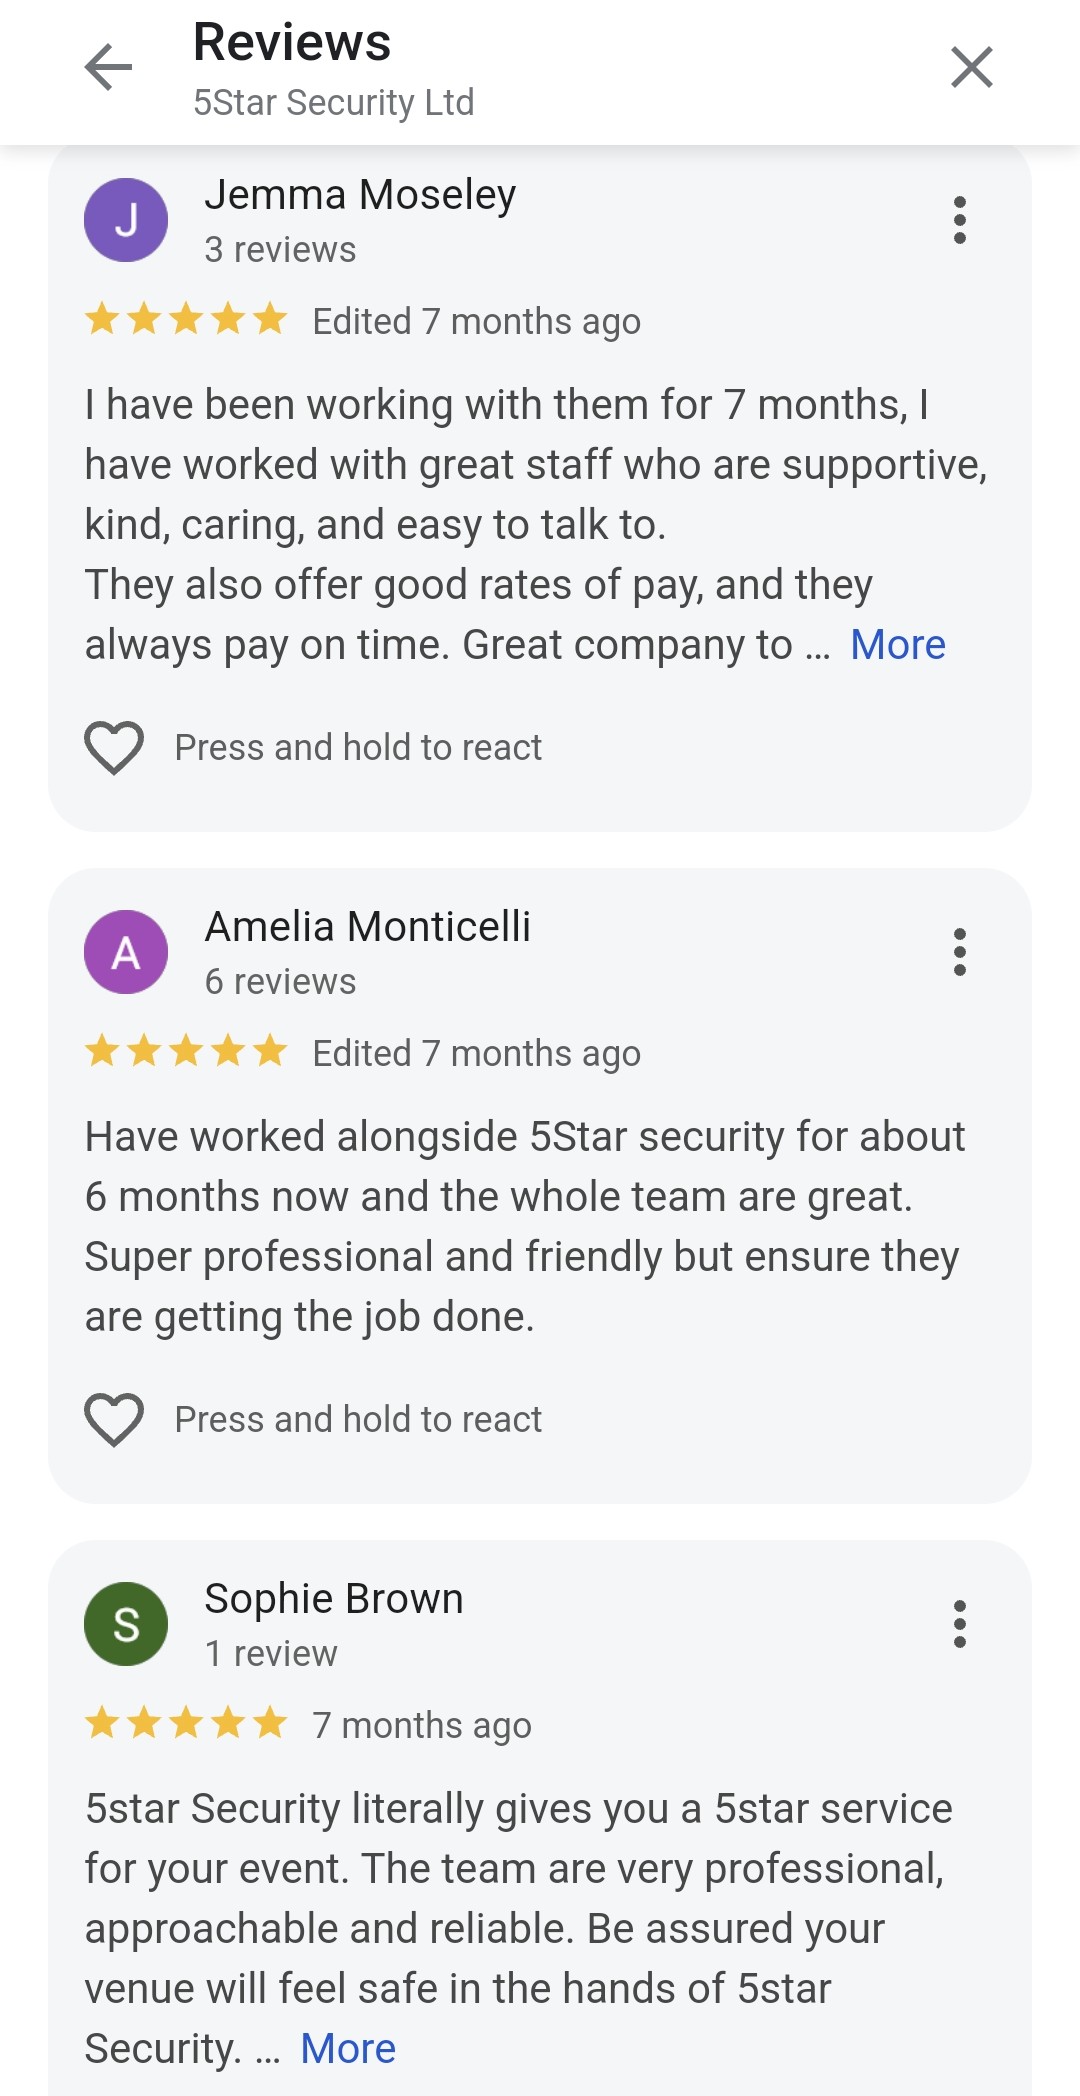
Task: Click Amelia Monticelli's five-star rating
Action: coord(186,1053)
